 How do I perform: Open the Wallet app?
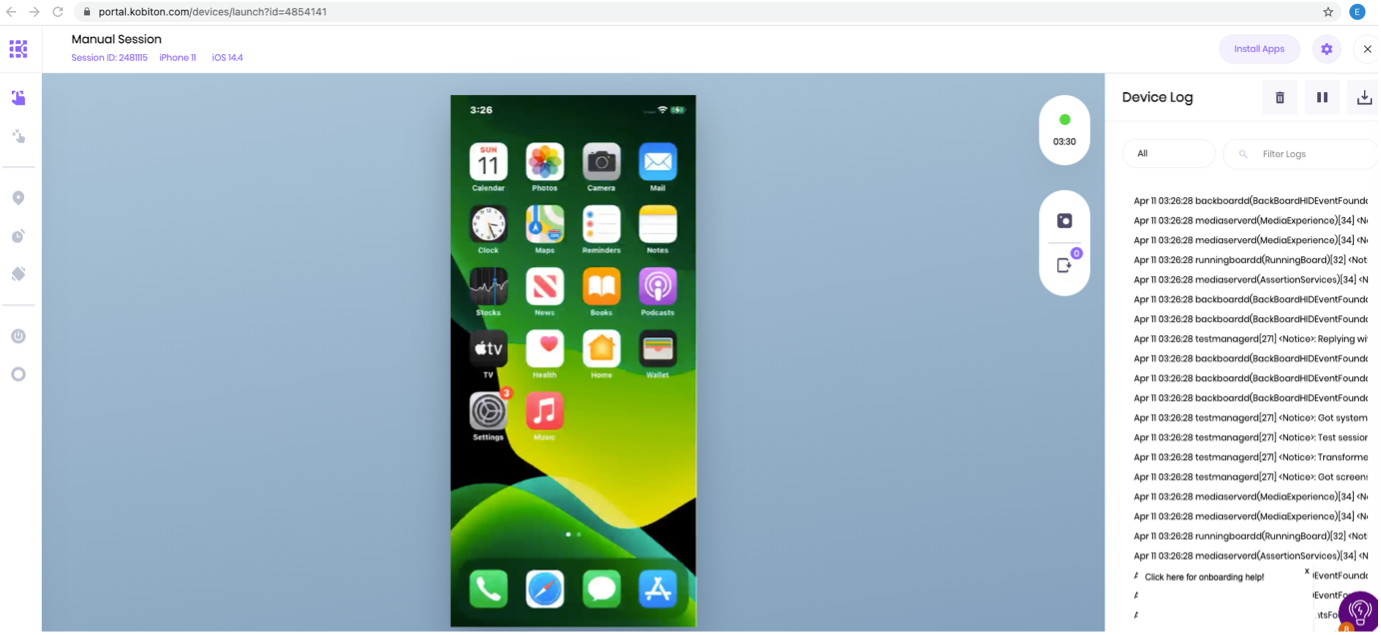point(657,349)
